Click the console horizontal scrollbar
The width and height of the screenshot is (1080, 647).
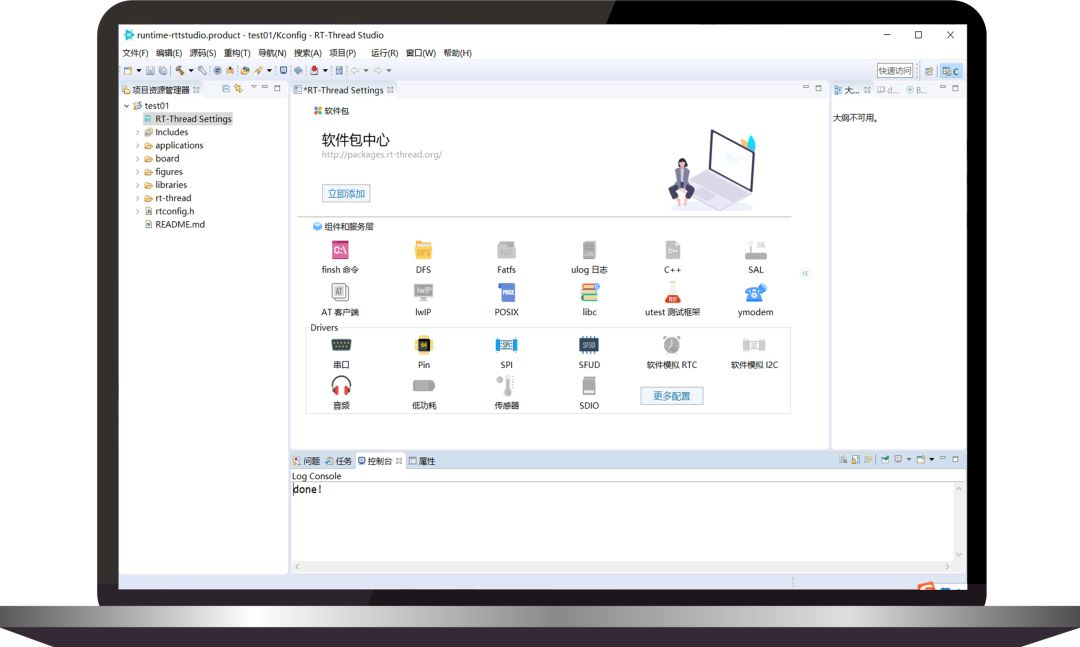[623, 566]
